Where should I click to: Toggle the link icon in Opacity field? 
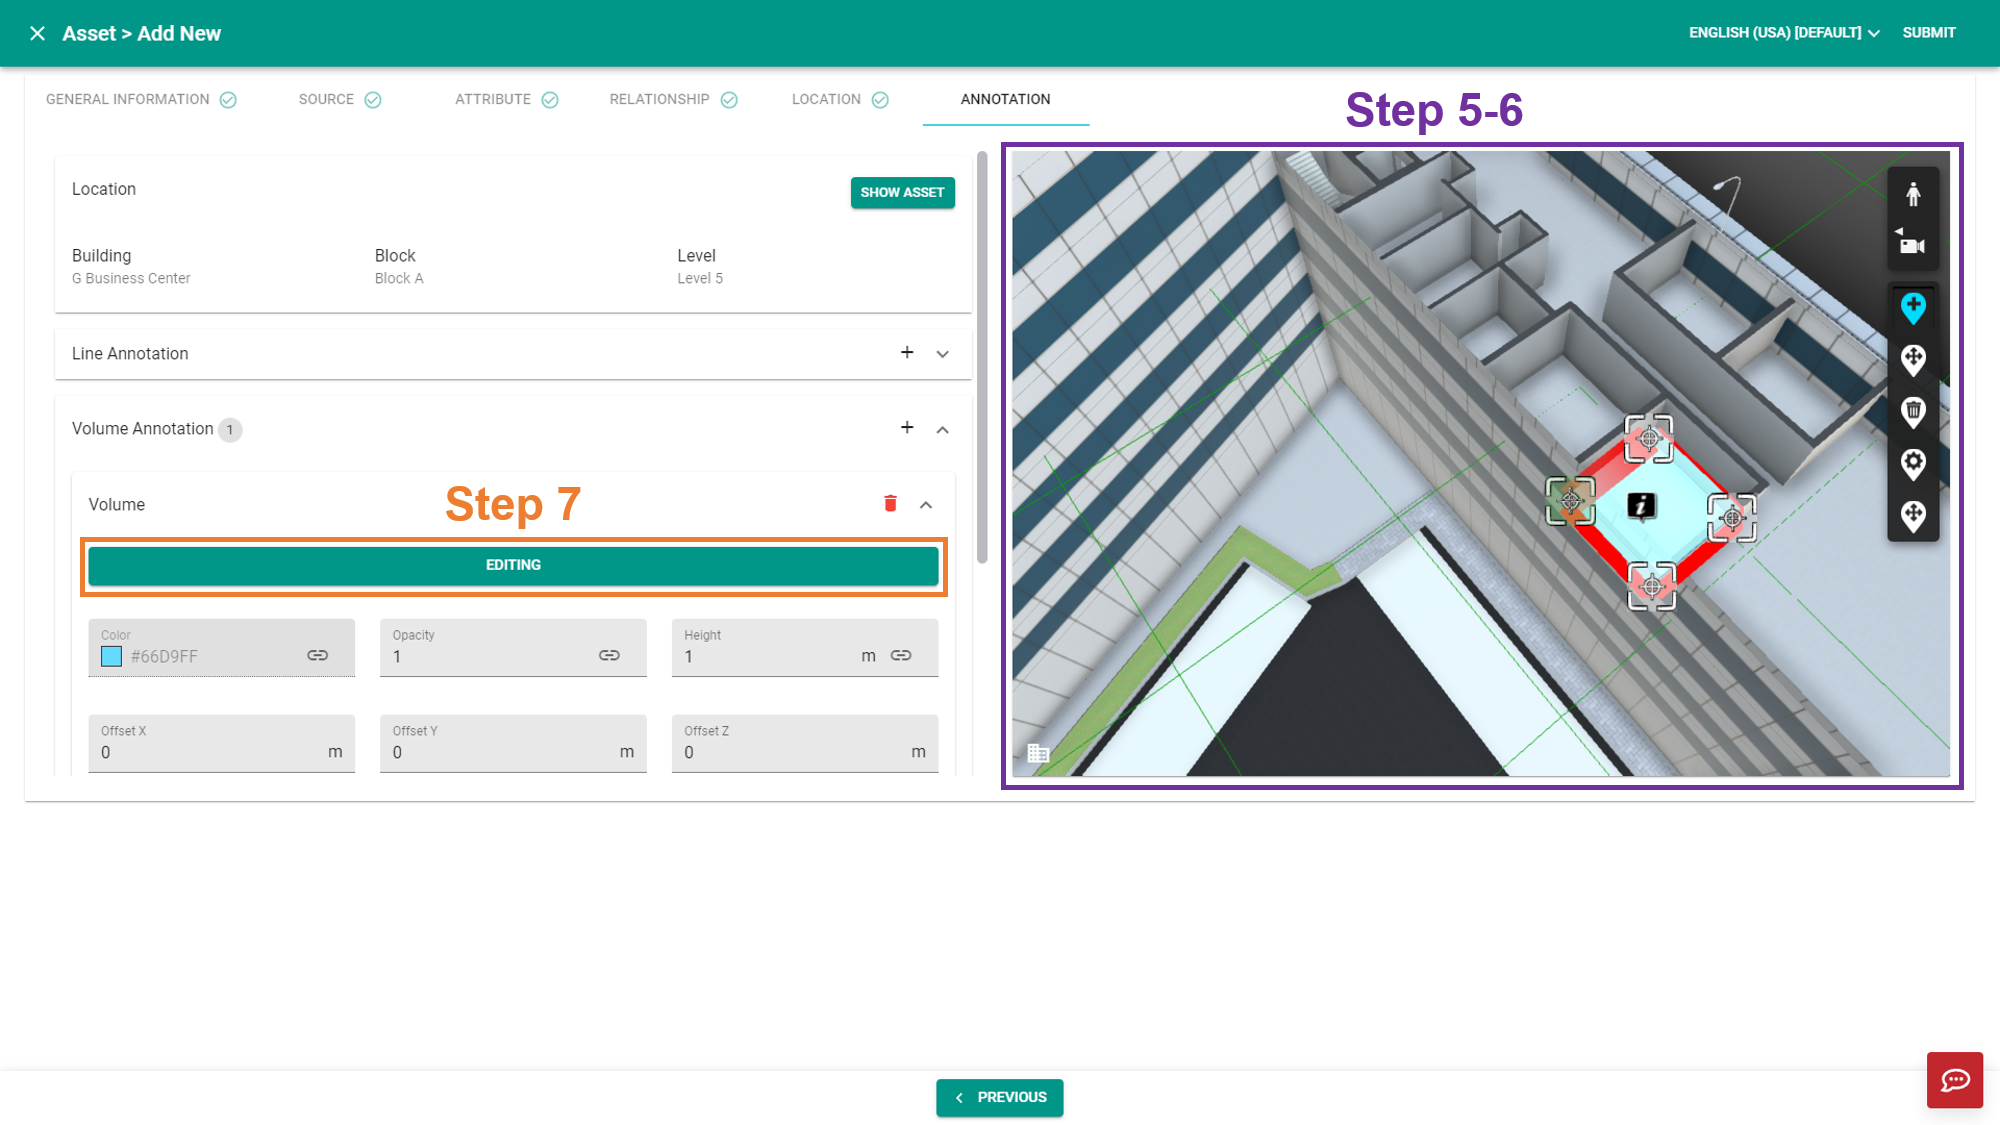coord(609,655)
